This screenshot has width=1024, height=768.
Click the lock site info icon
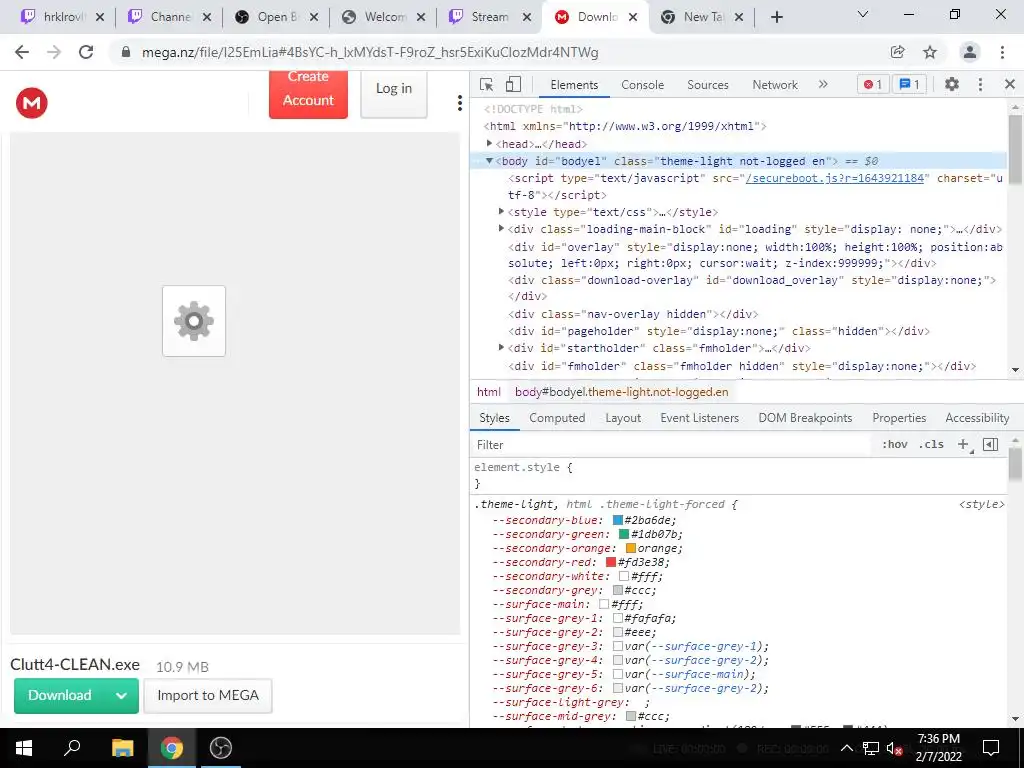click(127, 52)
